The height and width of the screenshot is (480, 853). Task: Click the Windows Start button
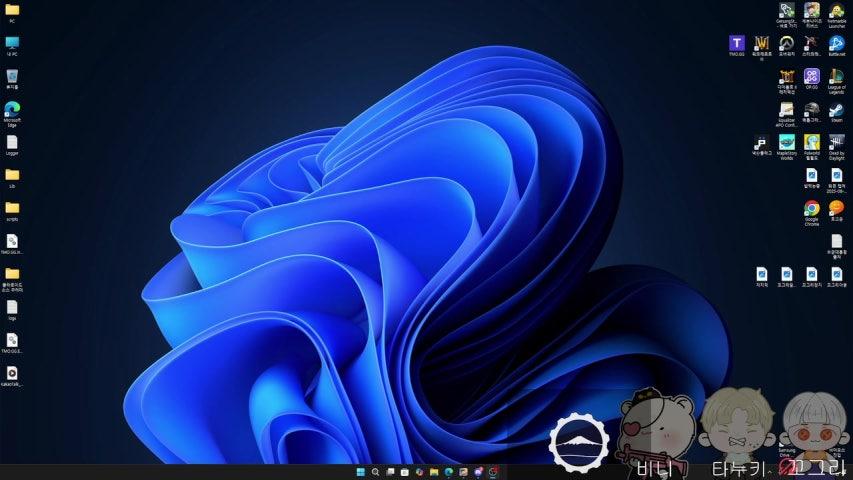tap(360, 472)
